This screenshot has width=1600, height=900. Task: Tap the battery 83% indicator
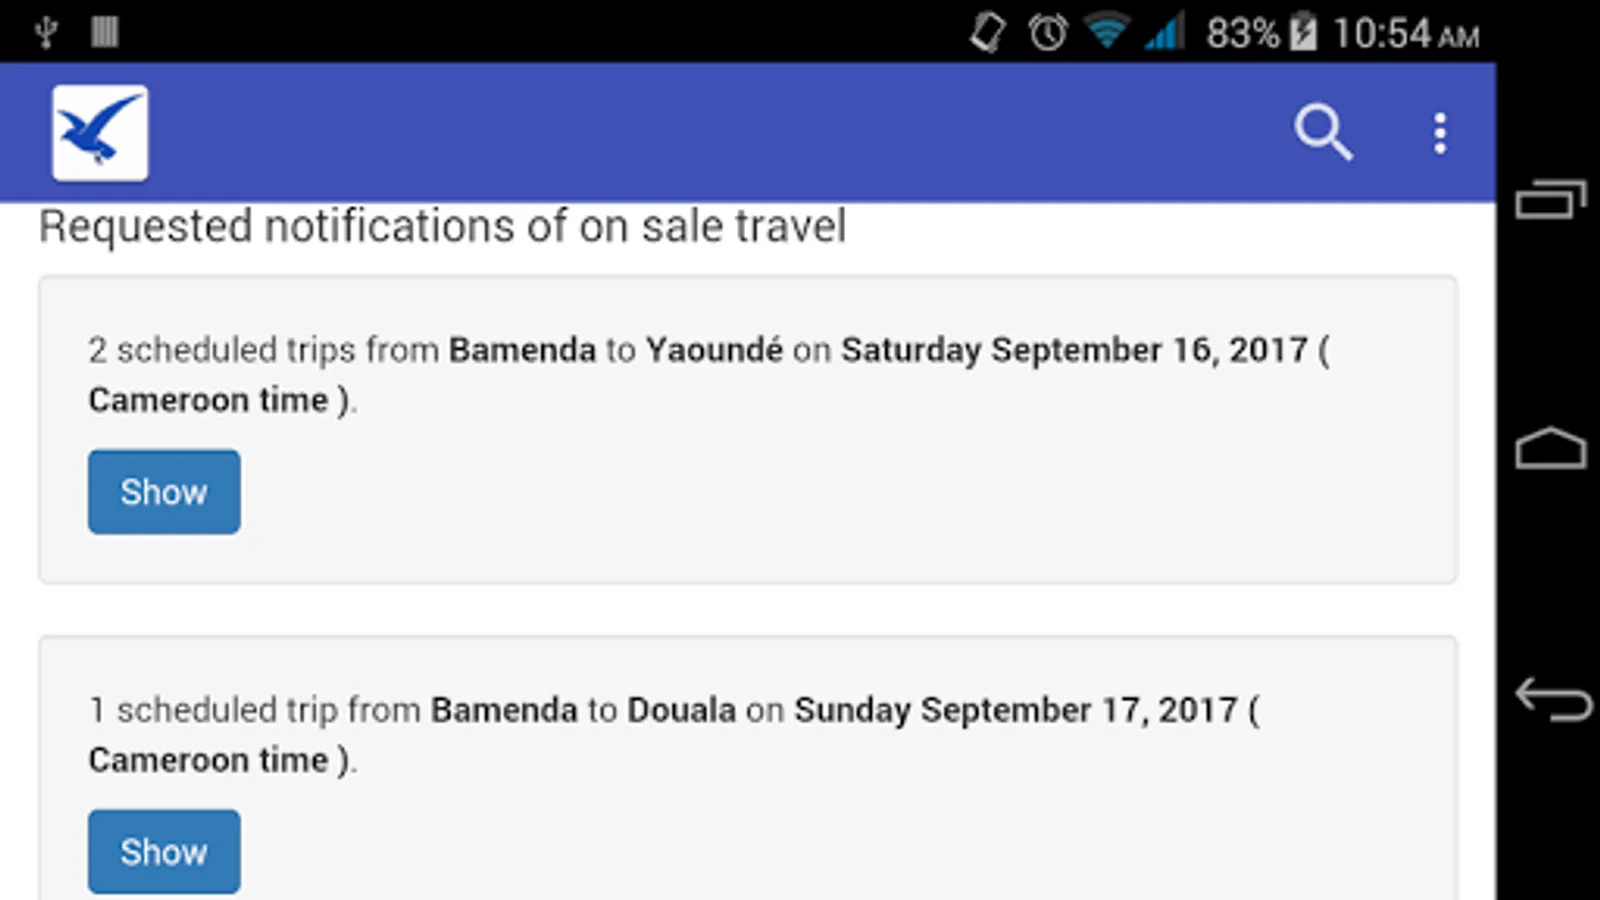[x=1261, y=33]
